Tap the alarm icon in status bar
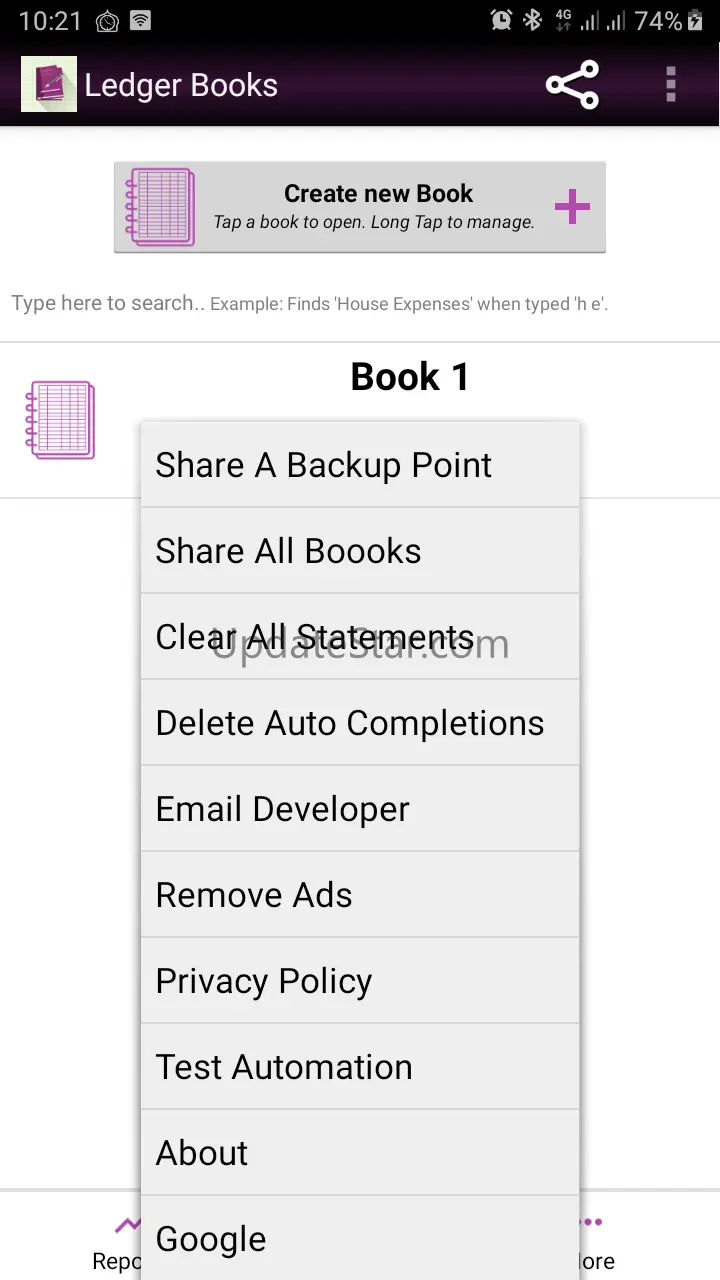The image size is (720, 1280). coord(501,20)
